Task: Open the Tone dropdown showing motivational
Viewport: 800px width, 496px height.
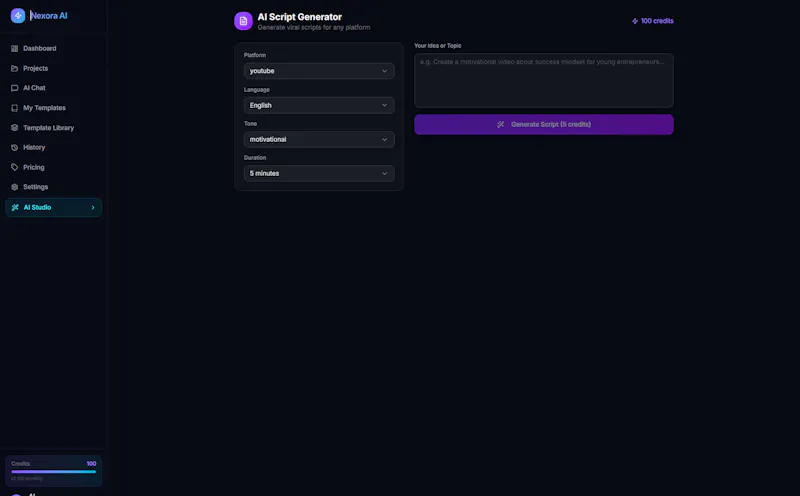Action: pos(319,139)
